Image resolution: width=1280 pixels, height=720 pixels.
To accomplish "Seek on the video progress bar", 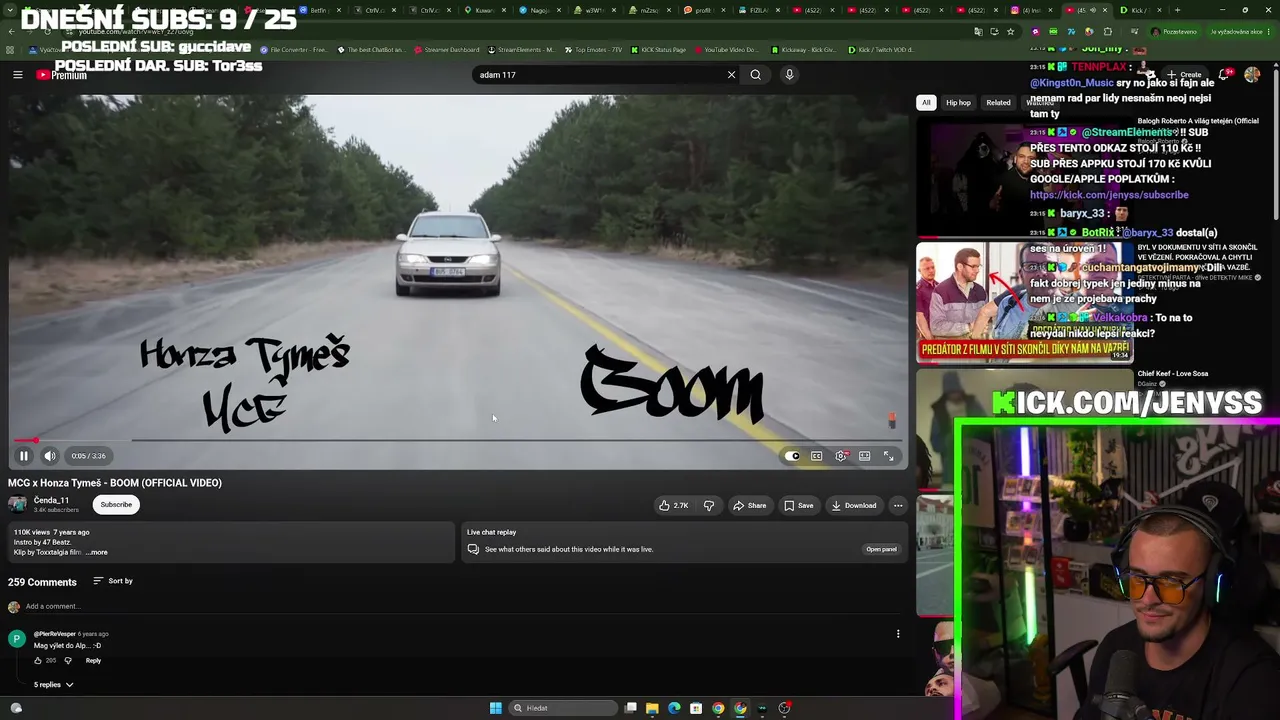I will 458,440.
